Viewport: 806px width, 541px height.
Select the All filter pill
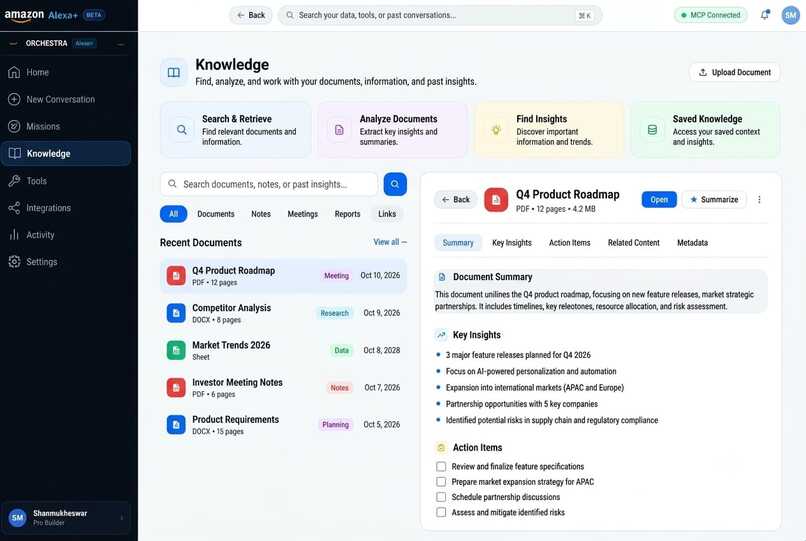(174, 214)
